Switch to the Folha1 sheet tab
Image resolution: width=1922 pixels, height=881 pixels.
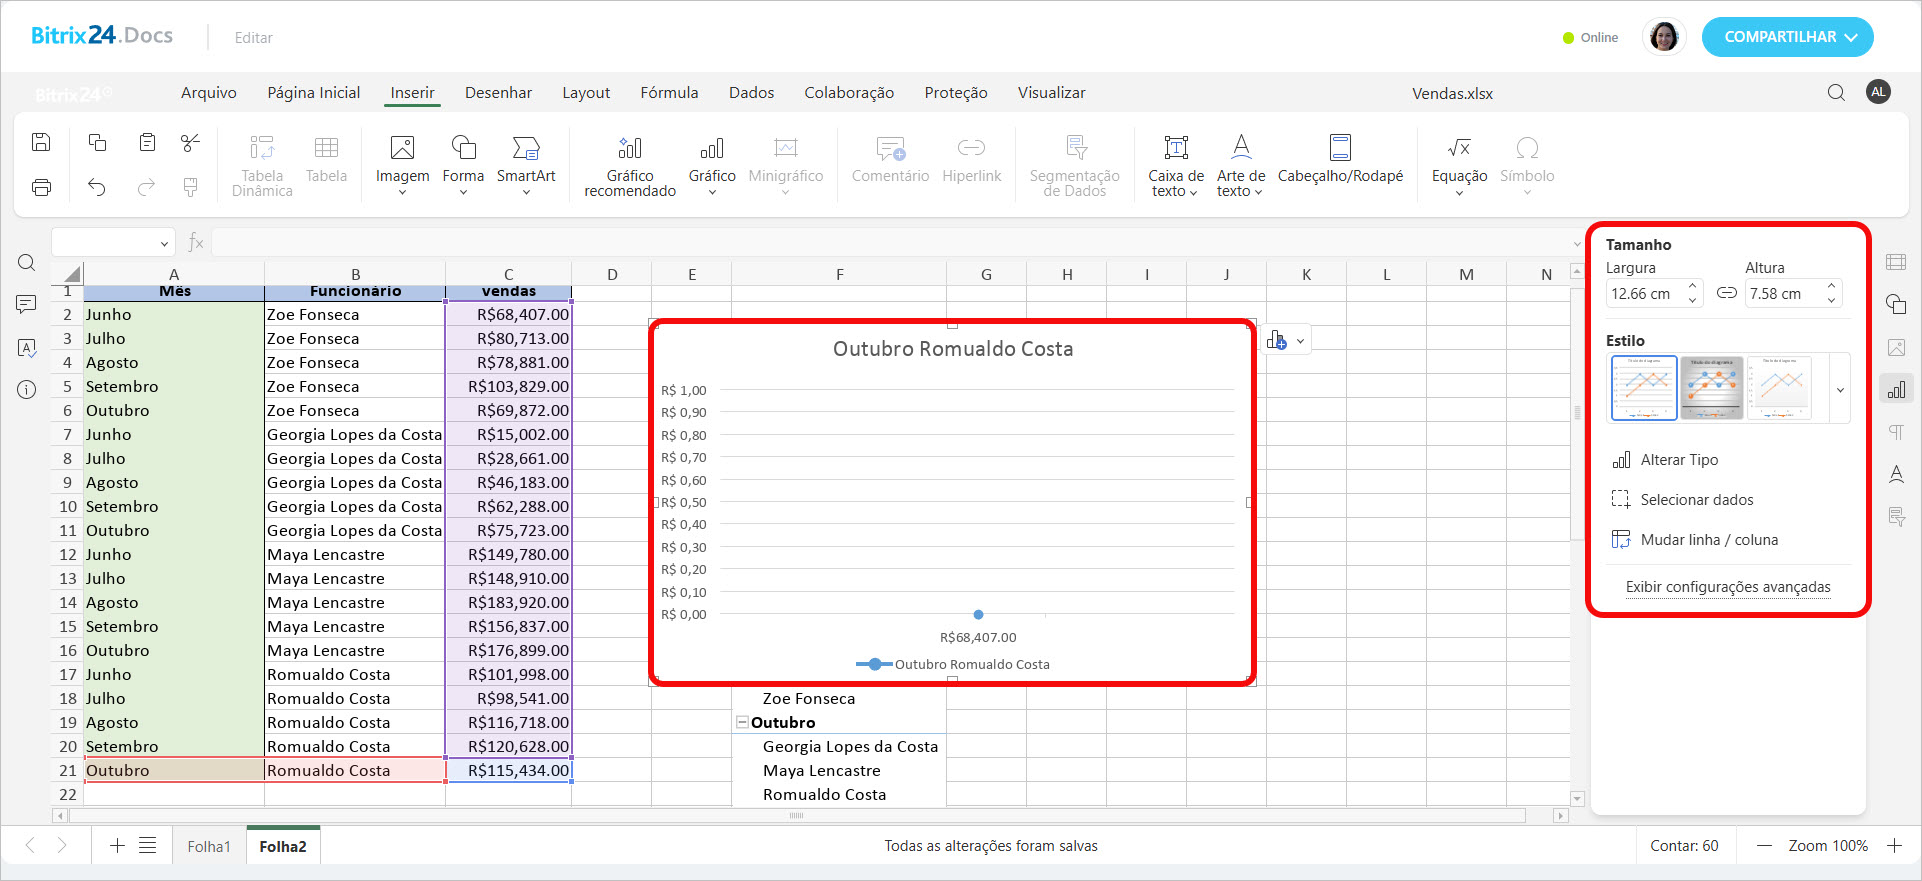pyautogui.click(x=209, y=846)
